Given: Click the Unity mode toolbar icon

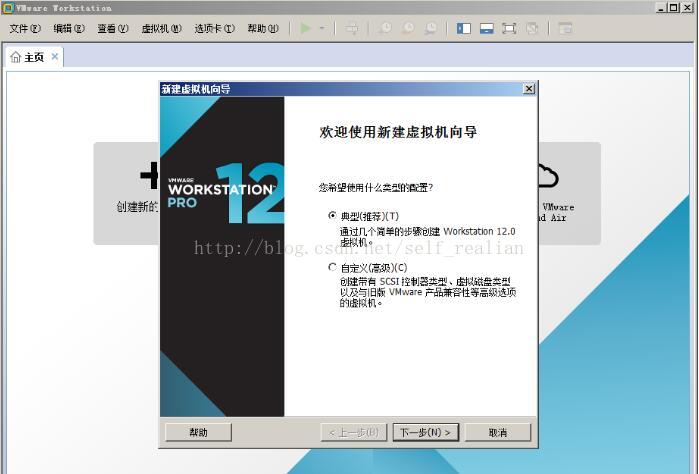Looking at the screenshot, I should 532,29.
